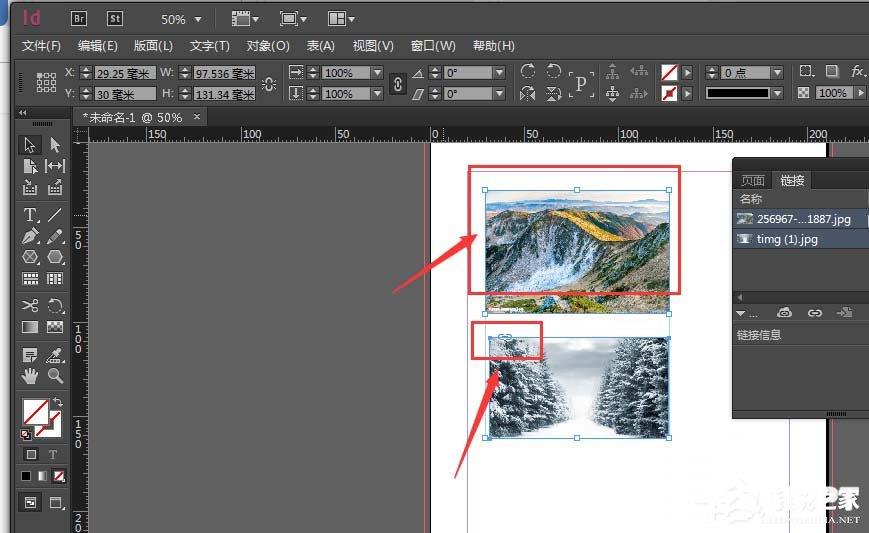Click relink icon in Links panel
Viewport: 869px width, 533px height.
[815, 313]
